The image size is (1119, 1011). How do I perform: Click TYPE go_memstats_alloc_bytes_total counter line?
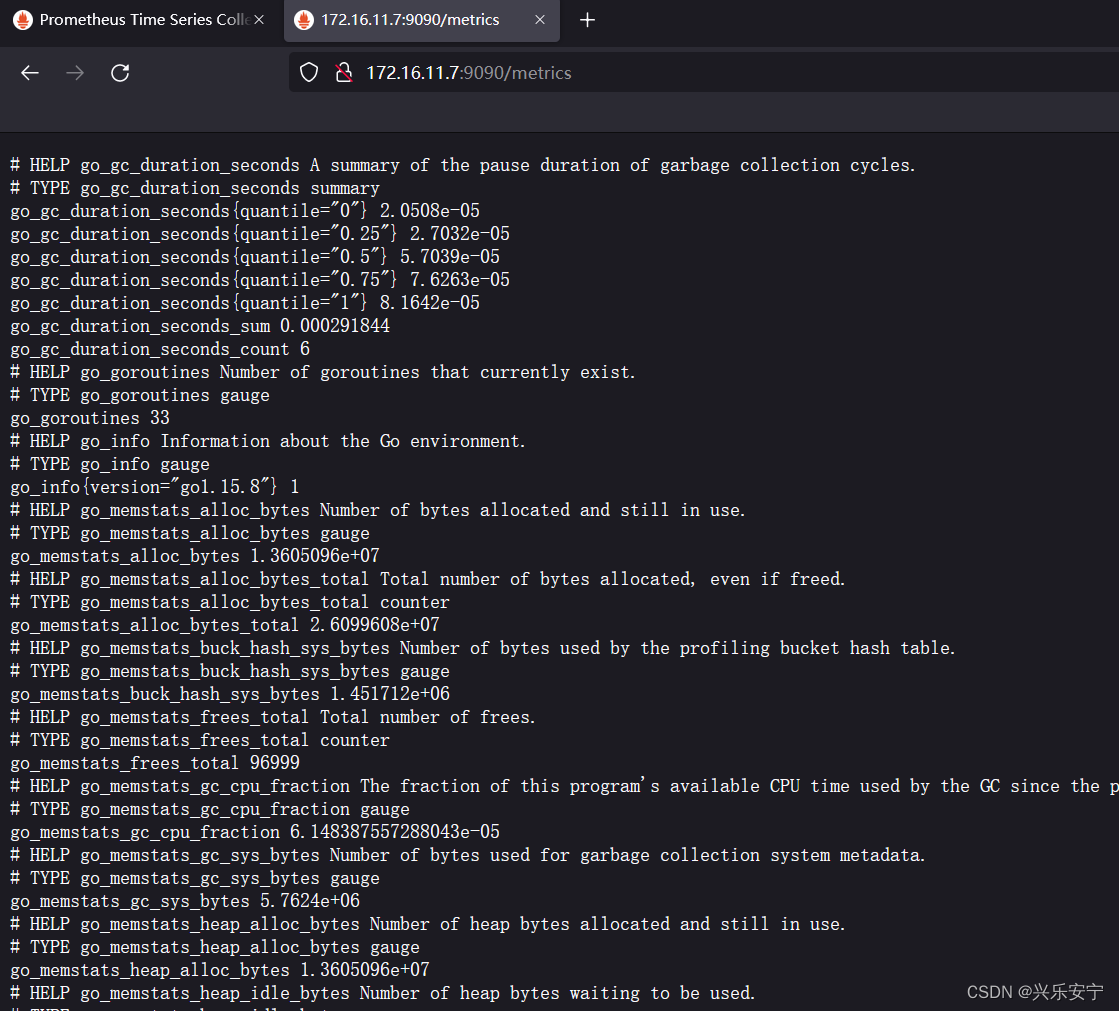[230, 602]
